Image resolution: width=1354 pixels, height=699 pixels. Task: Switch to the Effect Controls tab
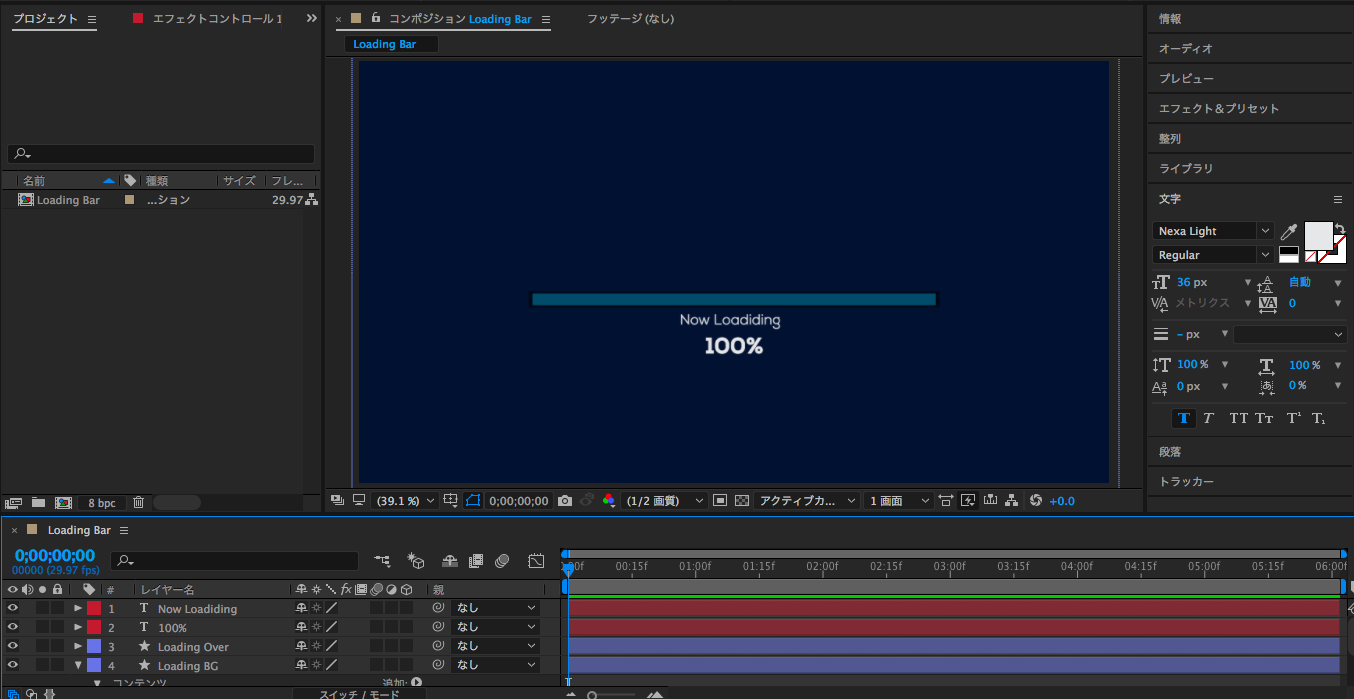click(216, 19)
